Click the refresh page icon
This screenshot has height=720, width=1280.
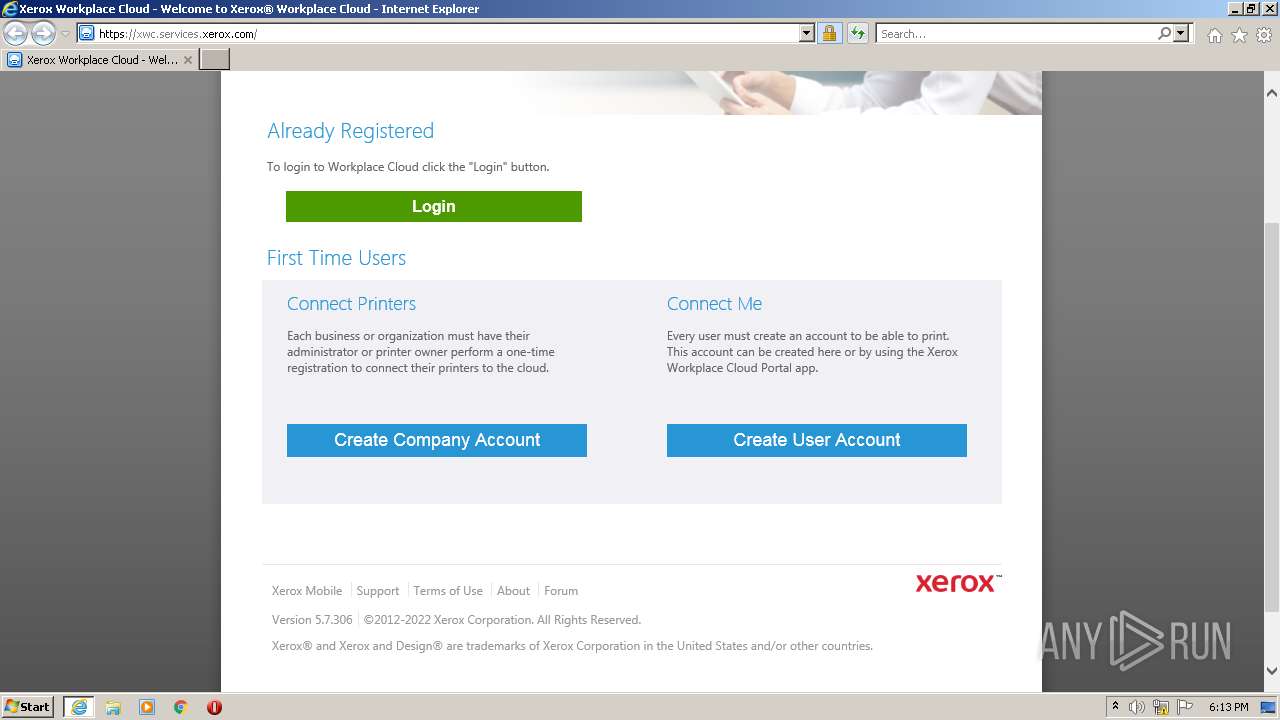(858, 34)
